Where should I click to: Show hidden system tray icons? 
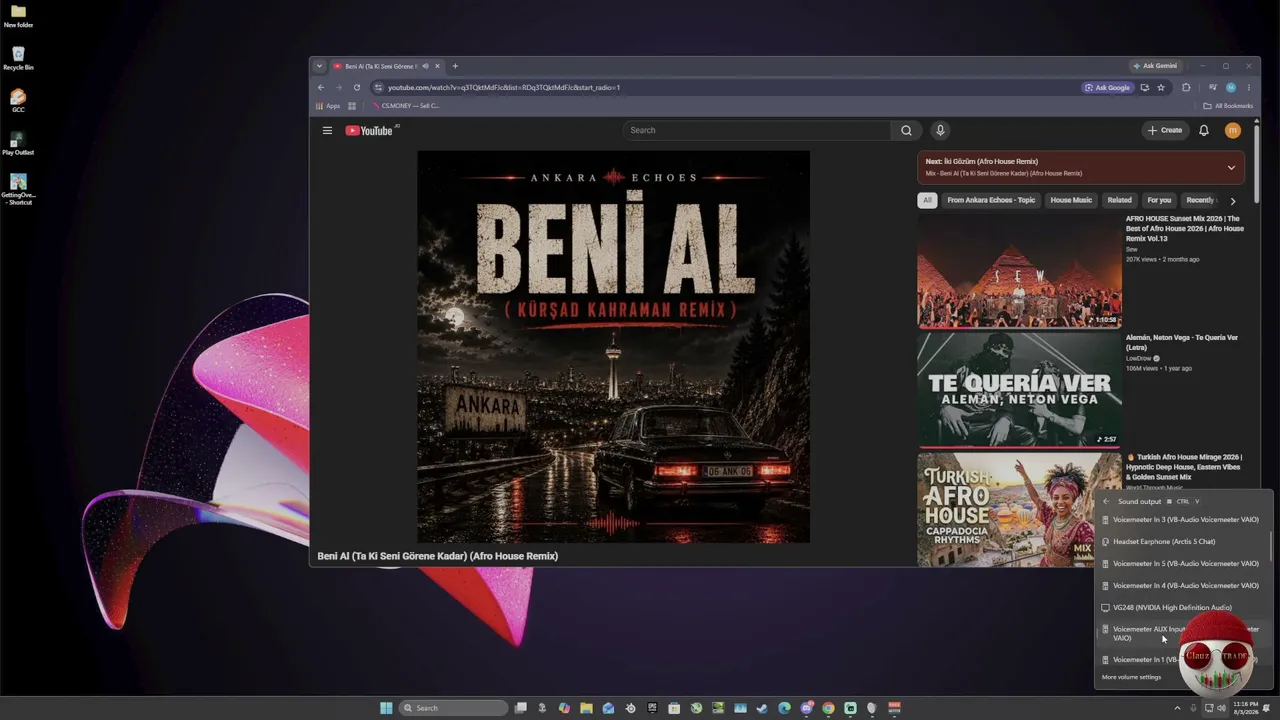pyautogui.click(x=1177, y=708)
